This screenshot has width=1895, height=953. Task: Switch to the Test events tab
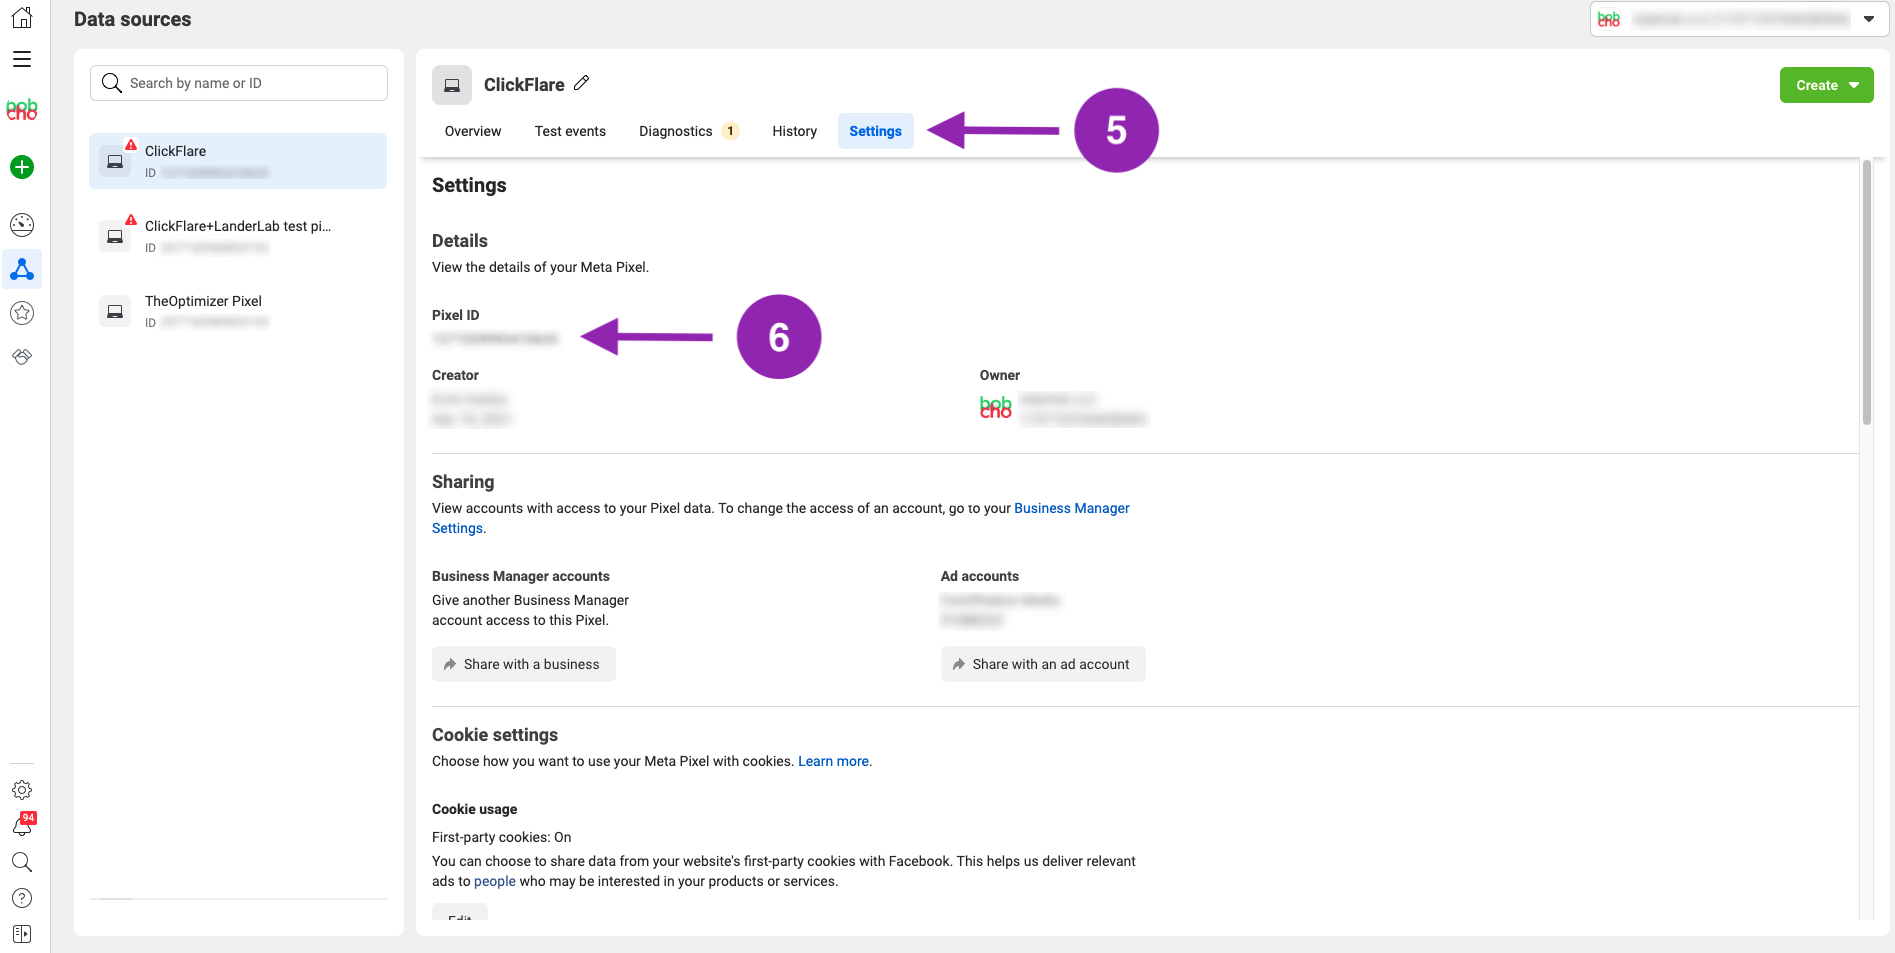tap(570, 131)
